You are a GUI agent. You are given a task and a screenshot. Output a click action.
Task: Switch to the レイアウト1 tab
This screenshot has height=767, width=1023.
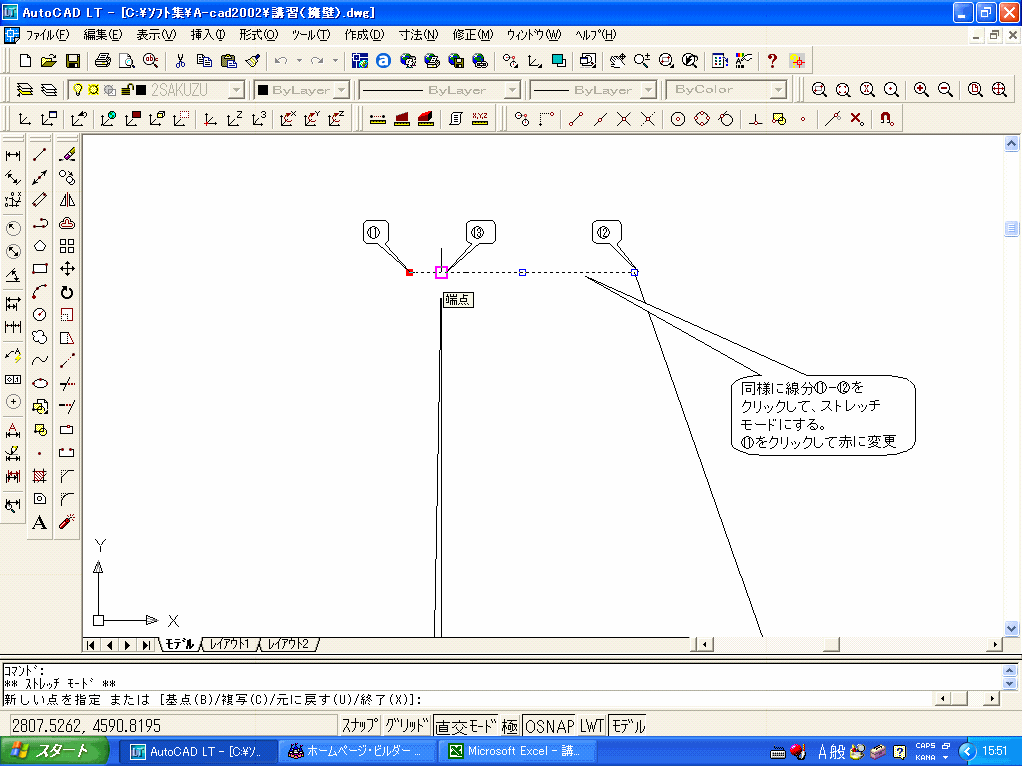230,644
